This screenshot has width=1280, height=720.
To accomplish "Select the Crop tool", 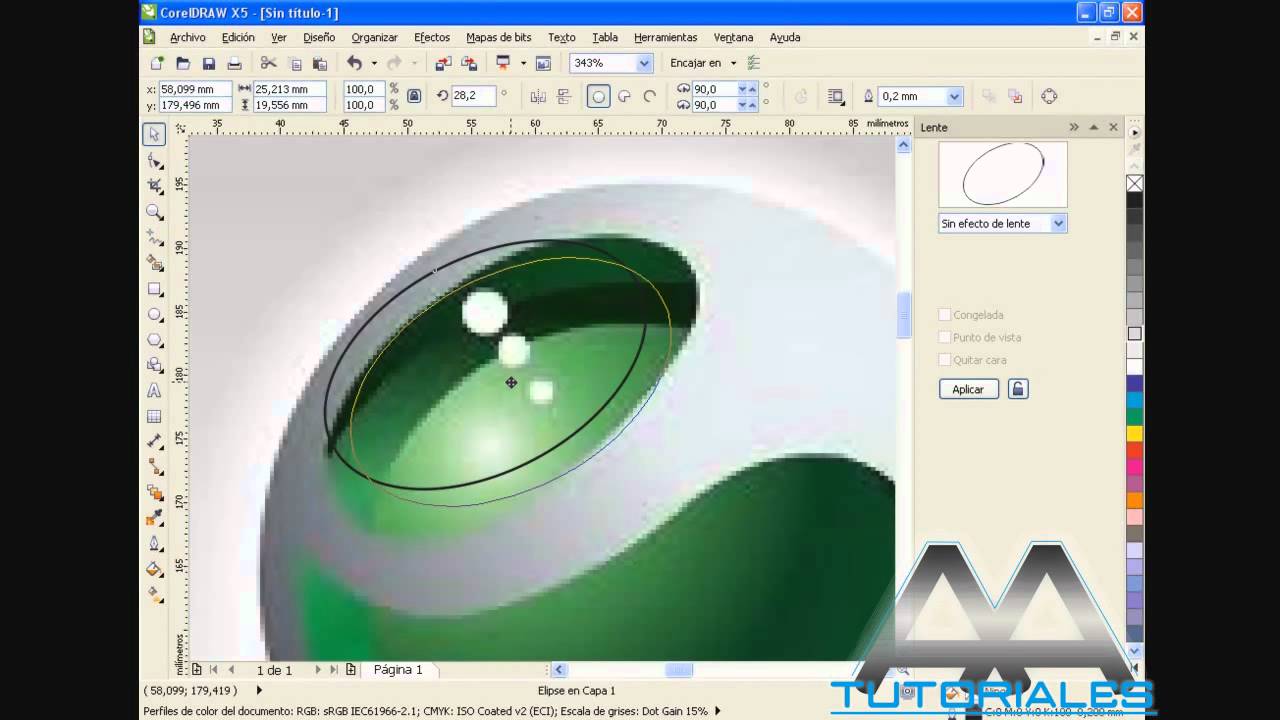I will click(x=154, y=186).
